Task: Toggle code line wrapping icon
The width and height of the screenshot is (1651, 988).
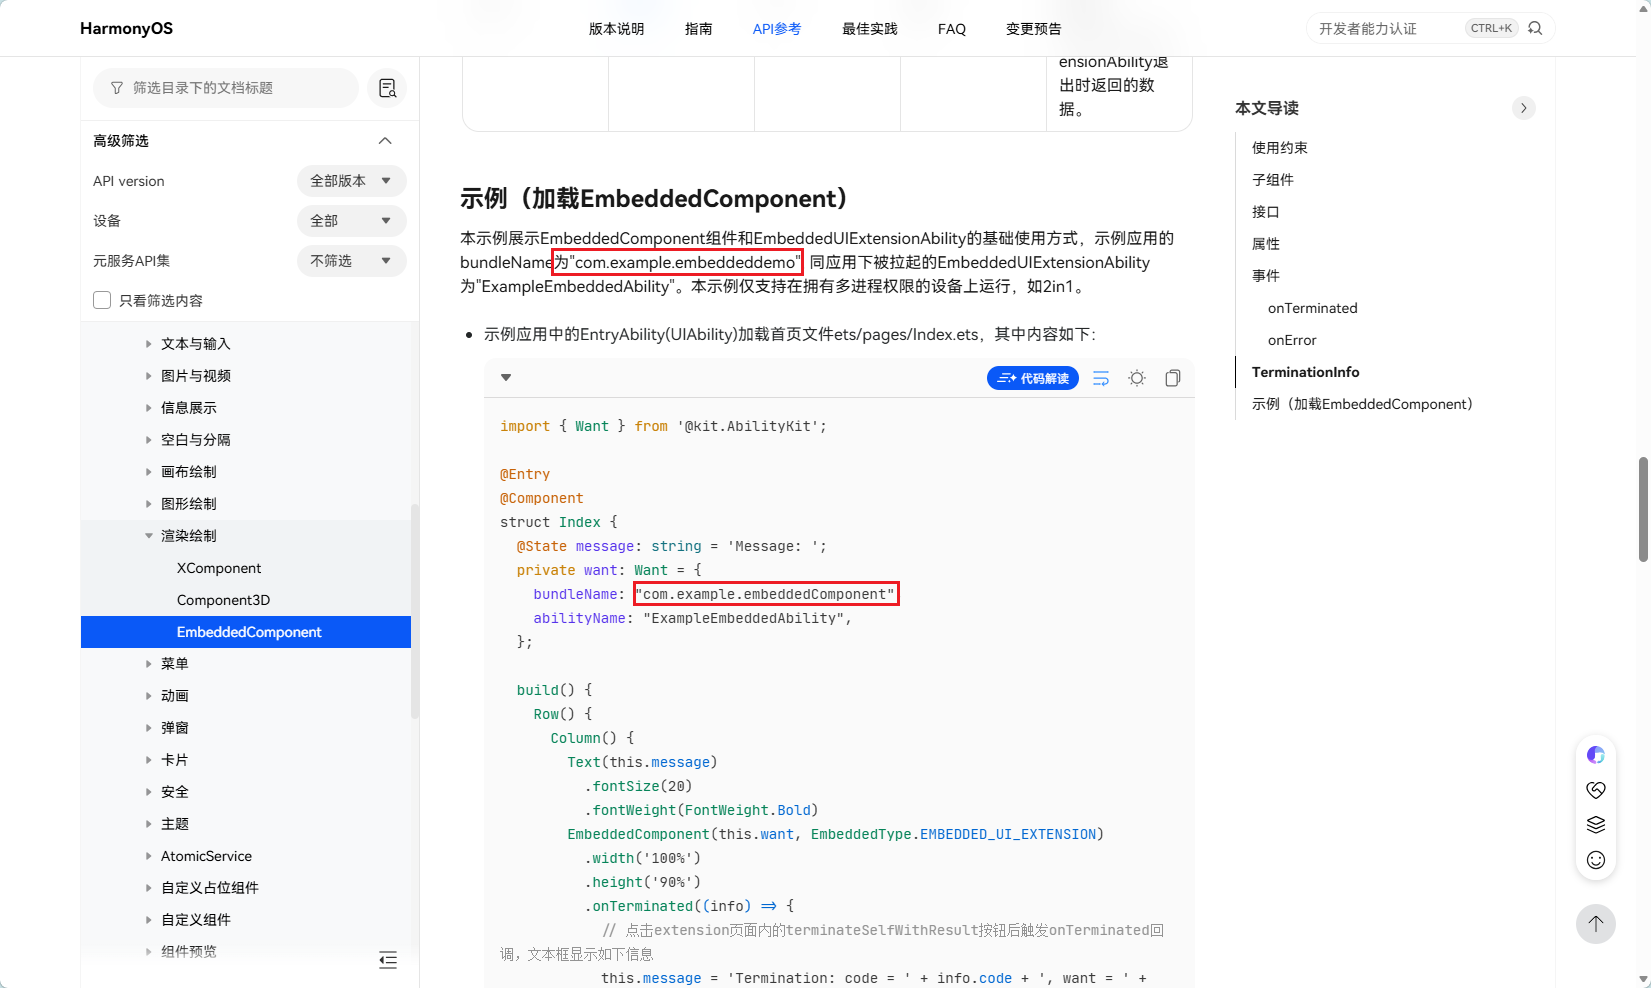Action: (1101, 378)
